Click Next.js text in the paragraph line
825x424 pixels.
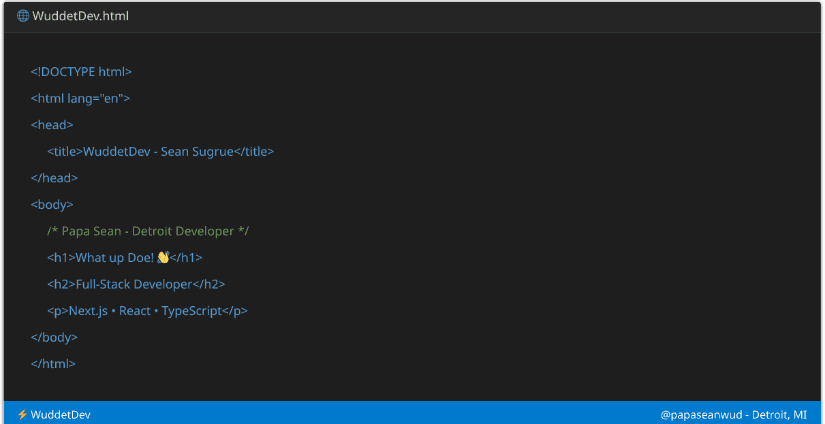[x=88, y=311]
